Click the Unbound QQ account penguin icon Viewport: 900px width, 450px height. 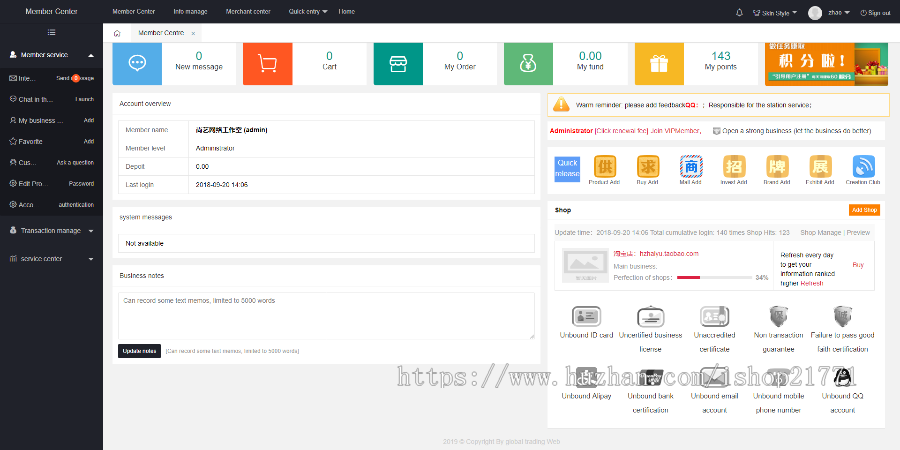(842, 377)
